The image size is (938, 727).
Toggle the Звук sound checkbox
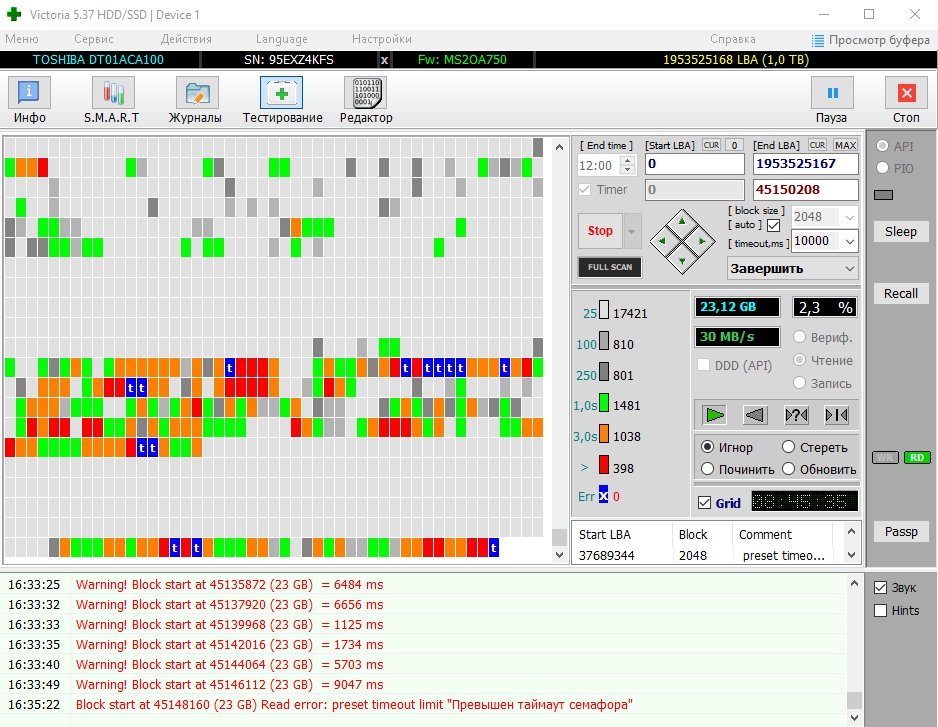(x=880, y=588)
